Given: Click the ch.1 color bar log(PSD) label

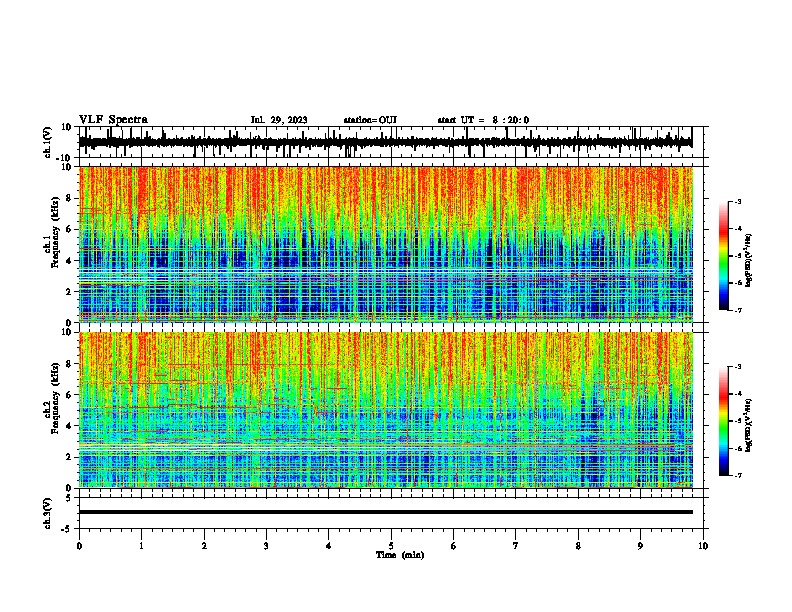Looking at the screenshot, I should [x=749, y=261].
